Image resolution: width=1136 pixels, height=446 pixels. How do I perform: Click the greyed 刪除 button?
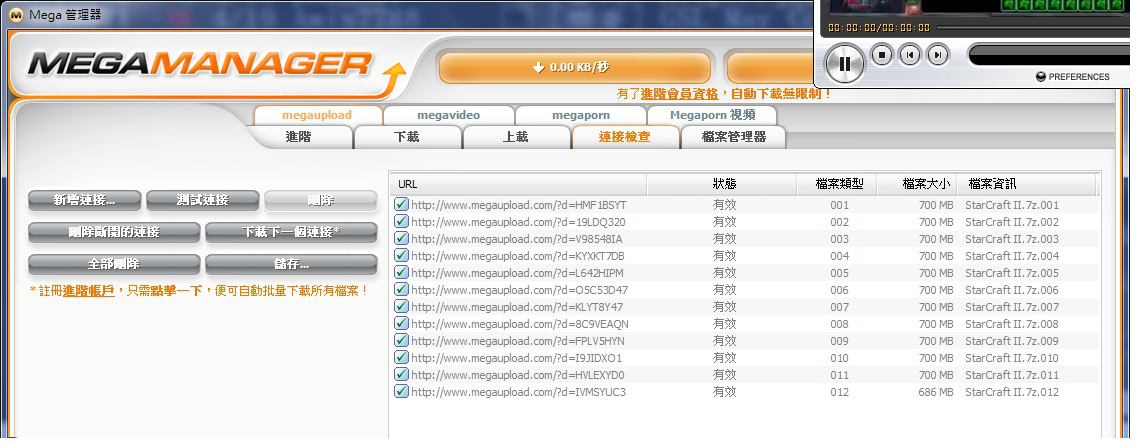321,200
